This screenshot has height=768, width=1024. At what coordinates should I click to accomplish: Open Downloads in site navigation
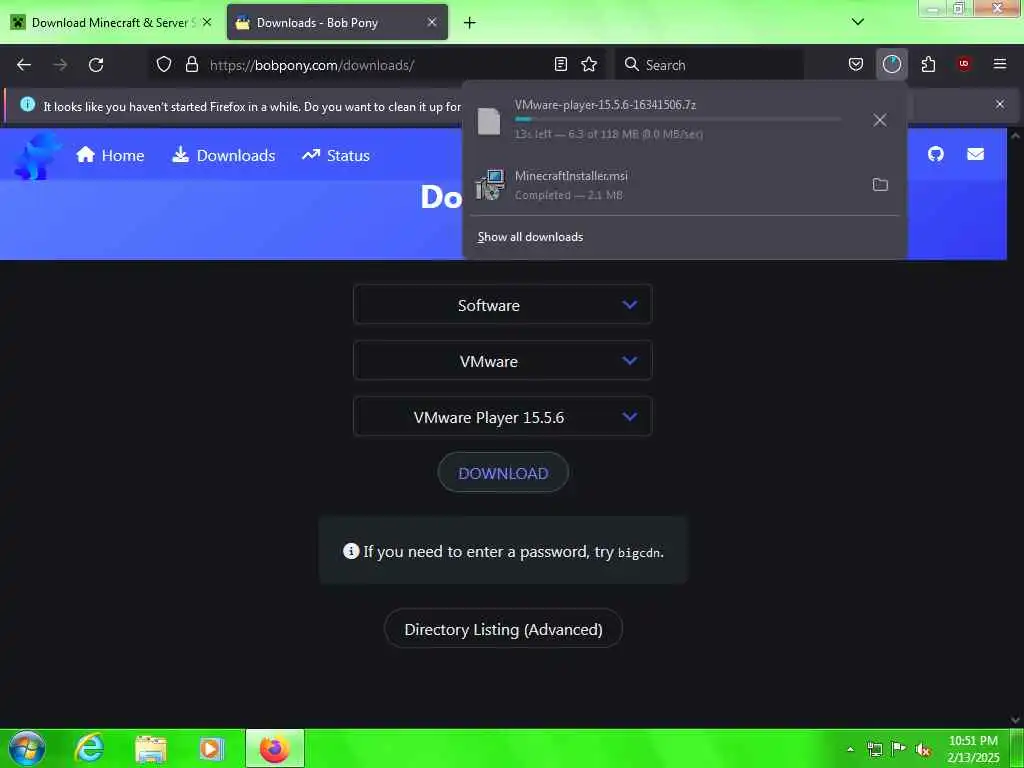click(x=223, y=155)
